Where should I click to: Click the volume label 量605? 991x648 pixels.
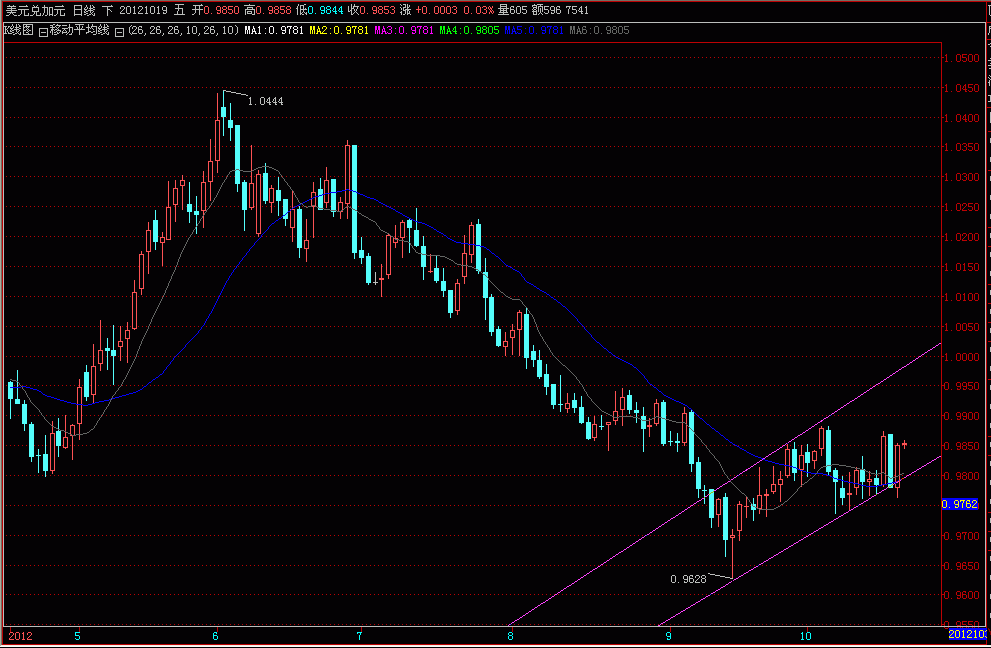tap(512, 10)
